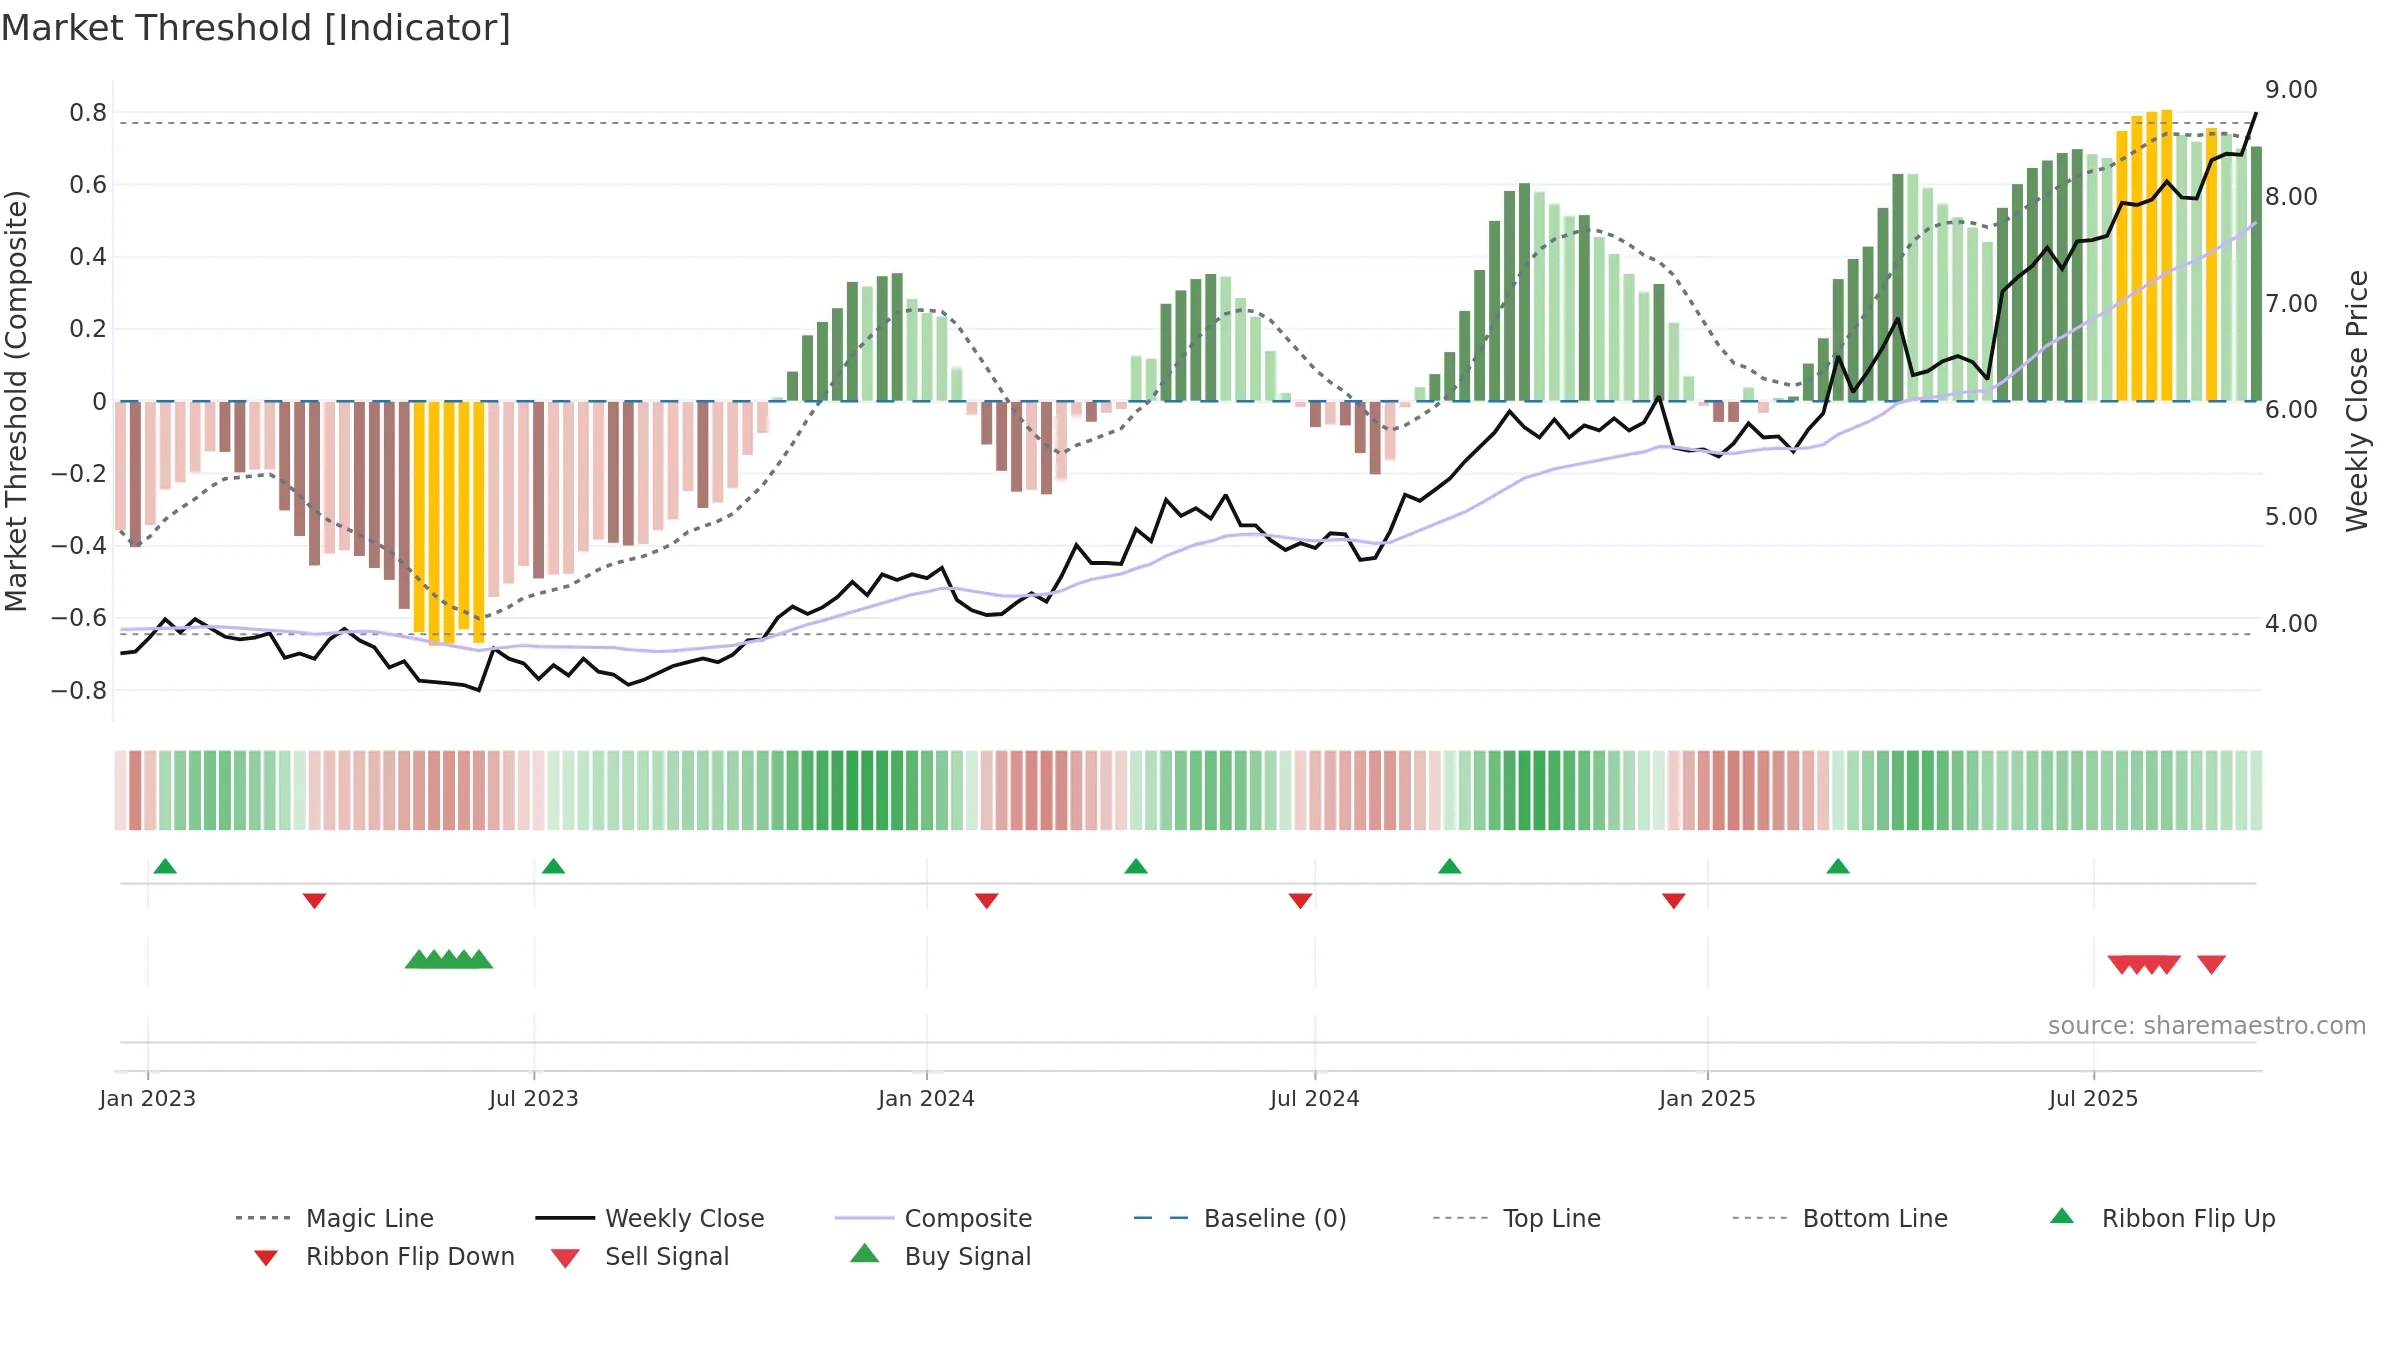This screenshot has width=2400, height=1350.
Task: Click the −0.8 left-axis tick label
Action: tap(79, 691)
